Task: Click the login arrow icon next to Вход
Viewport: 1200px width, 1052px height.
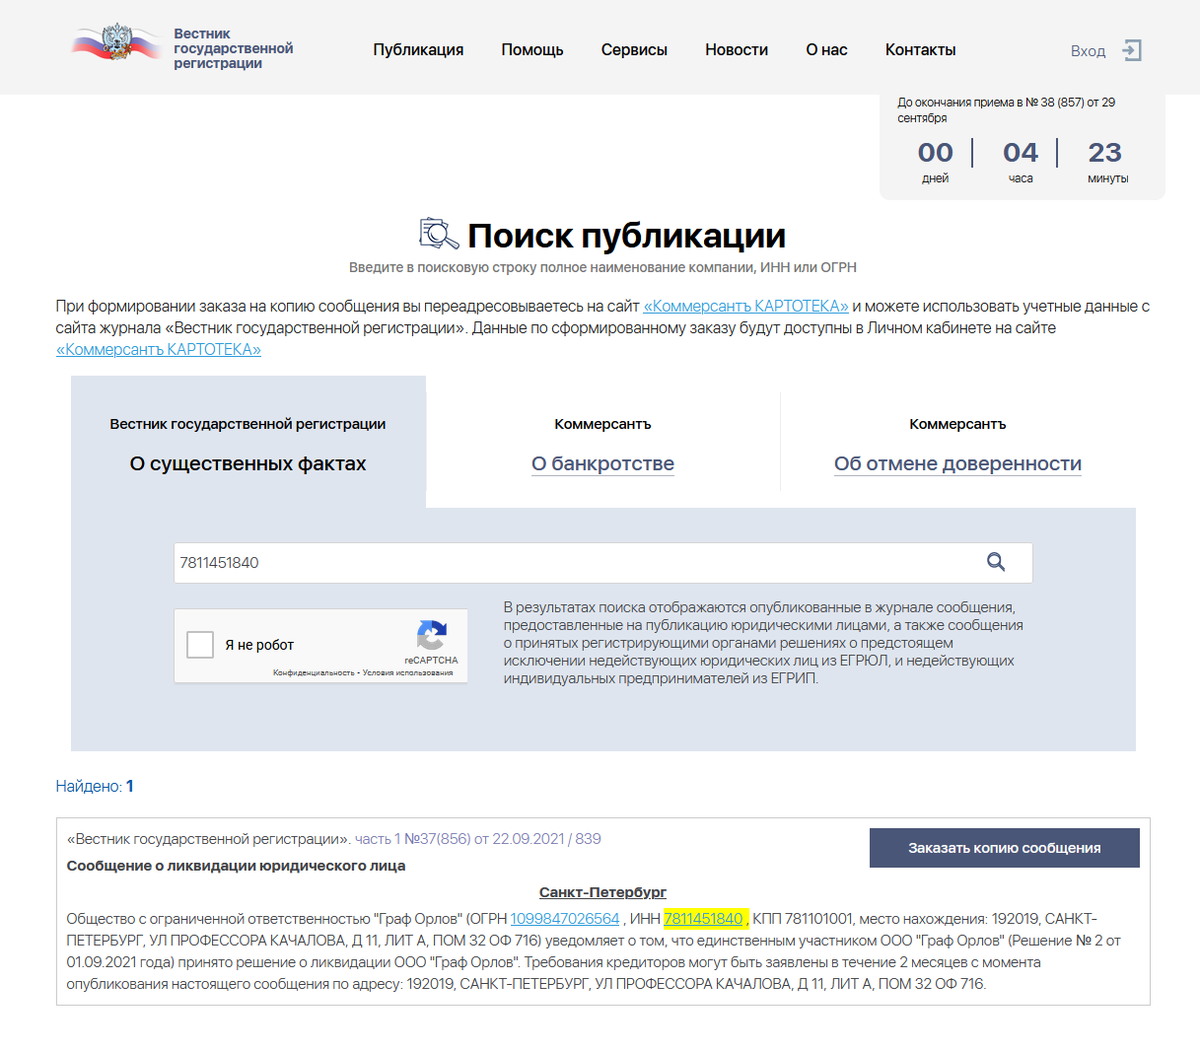Action: pyautogui.click(x=1132, y=50)
